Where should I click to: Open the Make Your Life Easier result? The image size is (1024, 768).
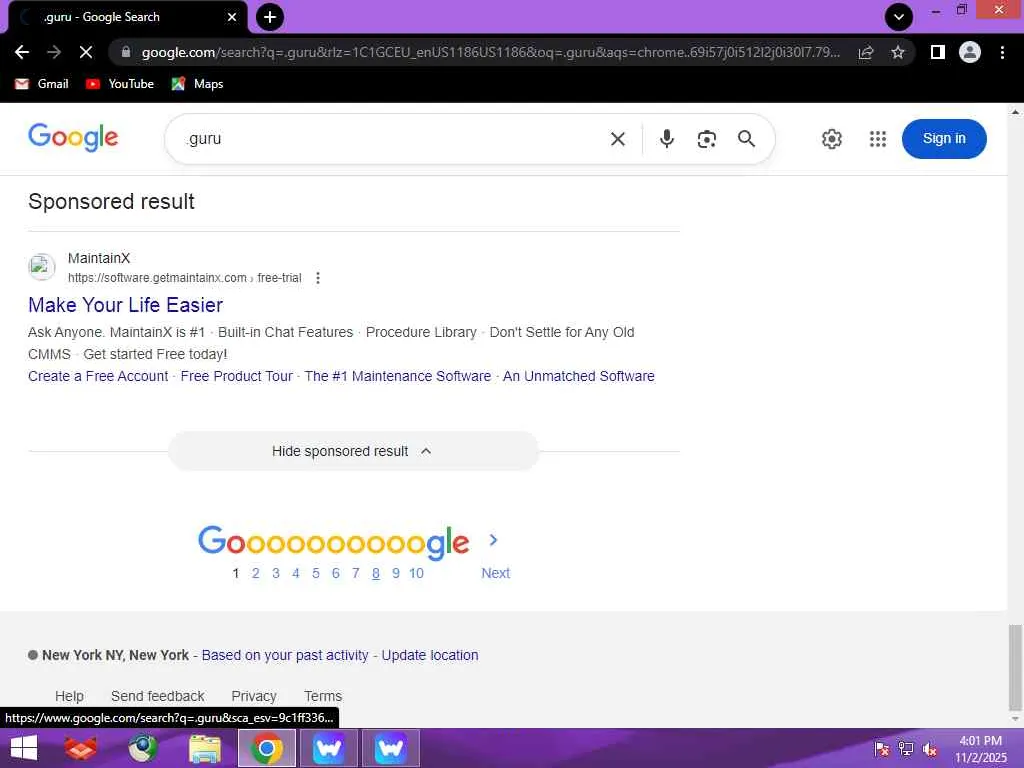pyautogui.click(x=125, y=305)
